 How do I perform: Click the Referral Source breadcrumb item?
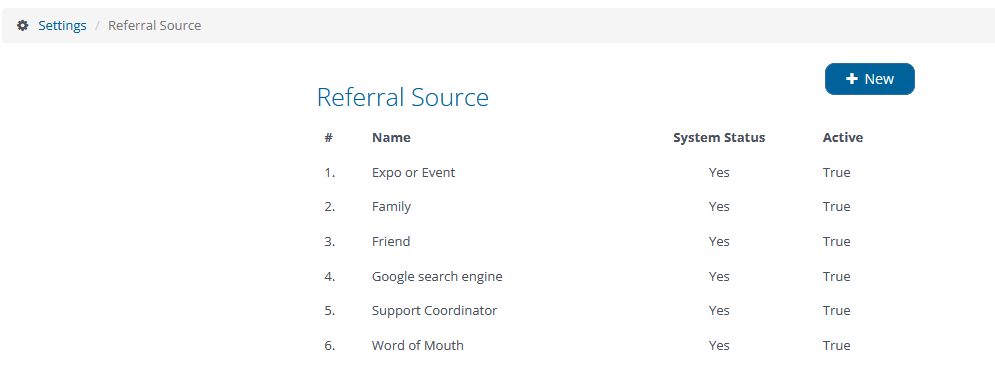coord(155,25)
